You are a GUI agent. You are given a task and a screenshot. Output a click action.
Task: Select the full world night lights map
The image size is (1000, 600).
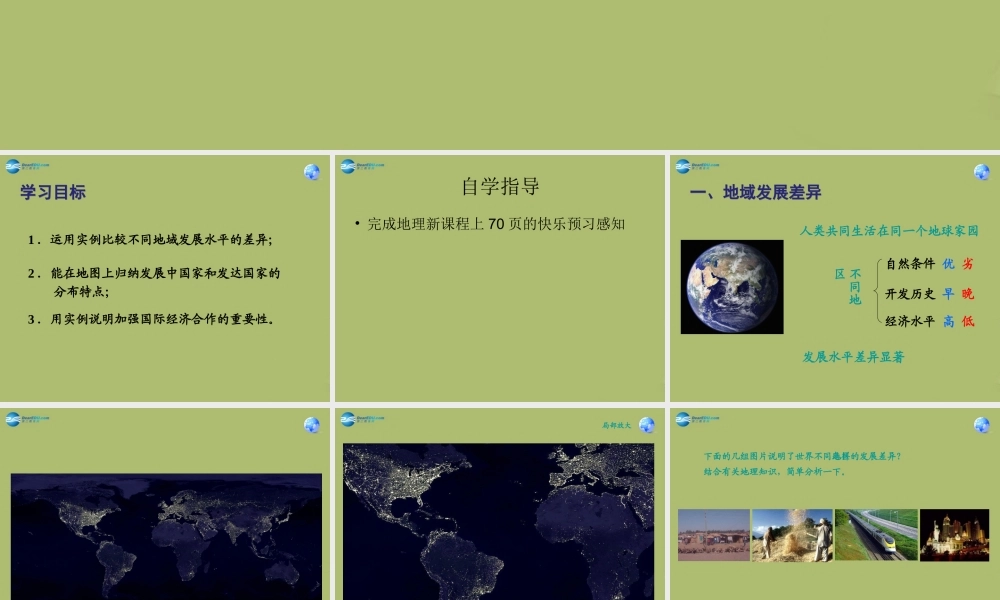coord(166,536)
